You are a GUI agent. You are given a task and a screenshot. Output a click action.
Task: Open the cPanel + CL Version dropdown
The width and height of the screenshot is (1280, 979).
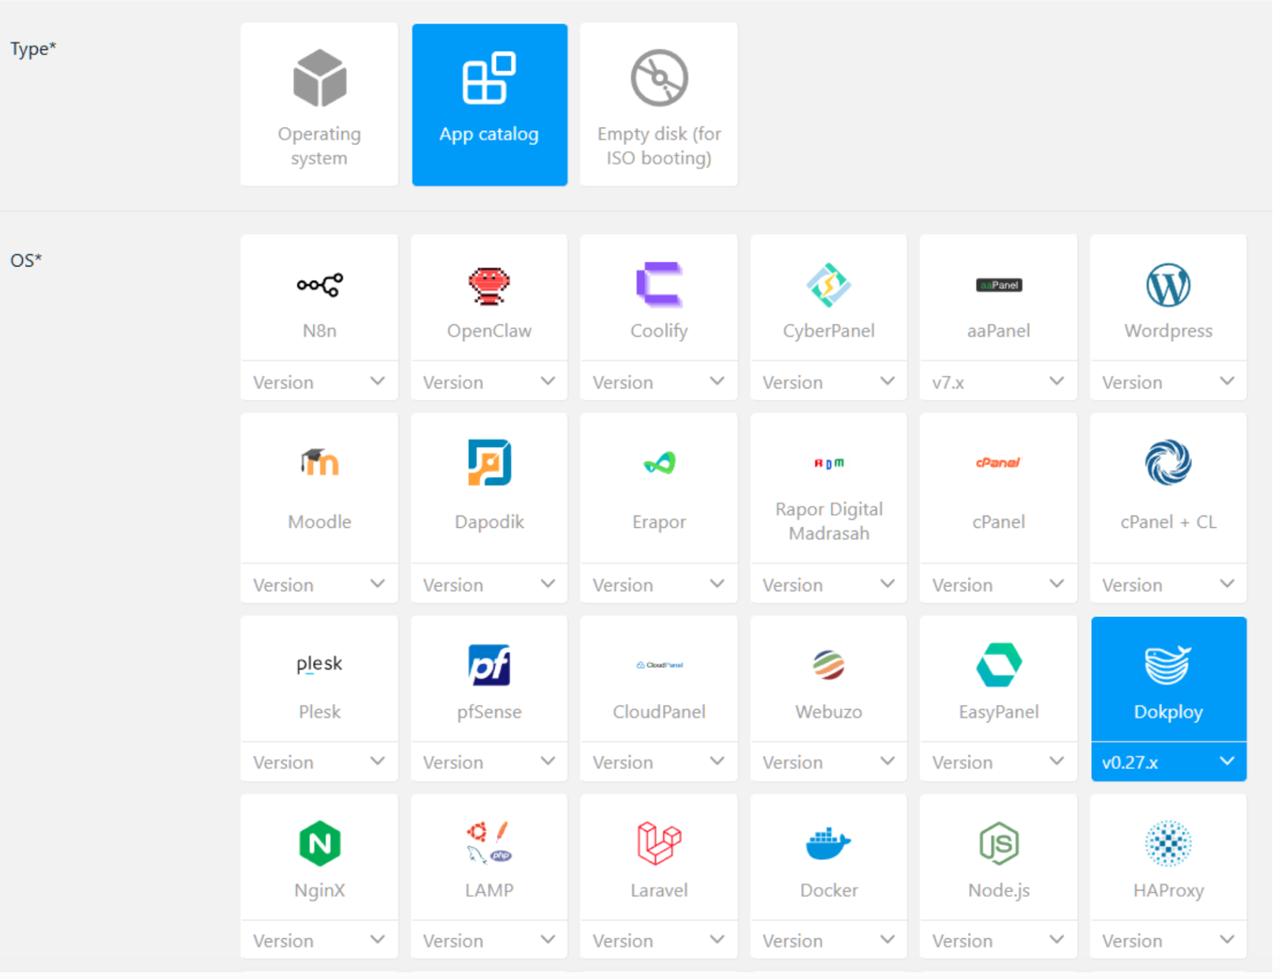1168,584
